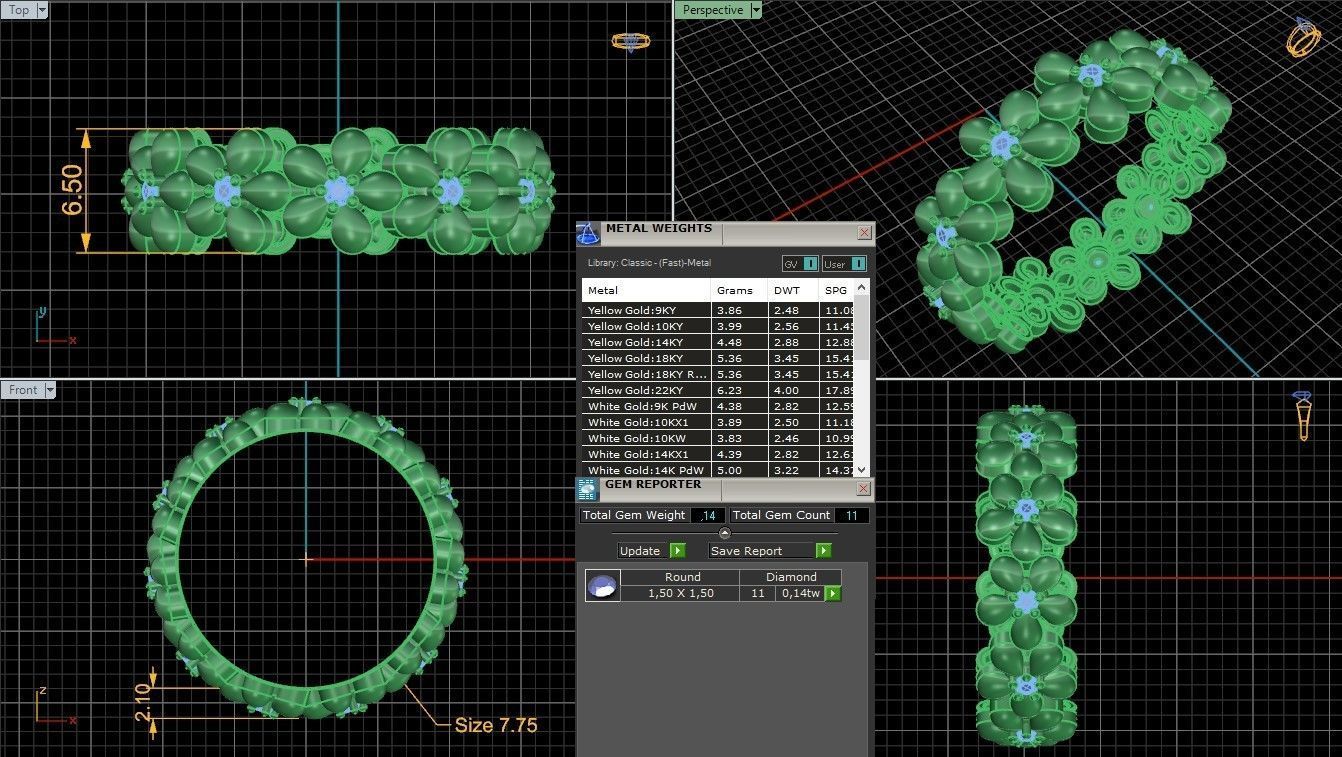
Task: Close the Metal Weights panel
Action: 864,232
